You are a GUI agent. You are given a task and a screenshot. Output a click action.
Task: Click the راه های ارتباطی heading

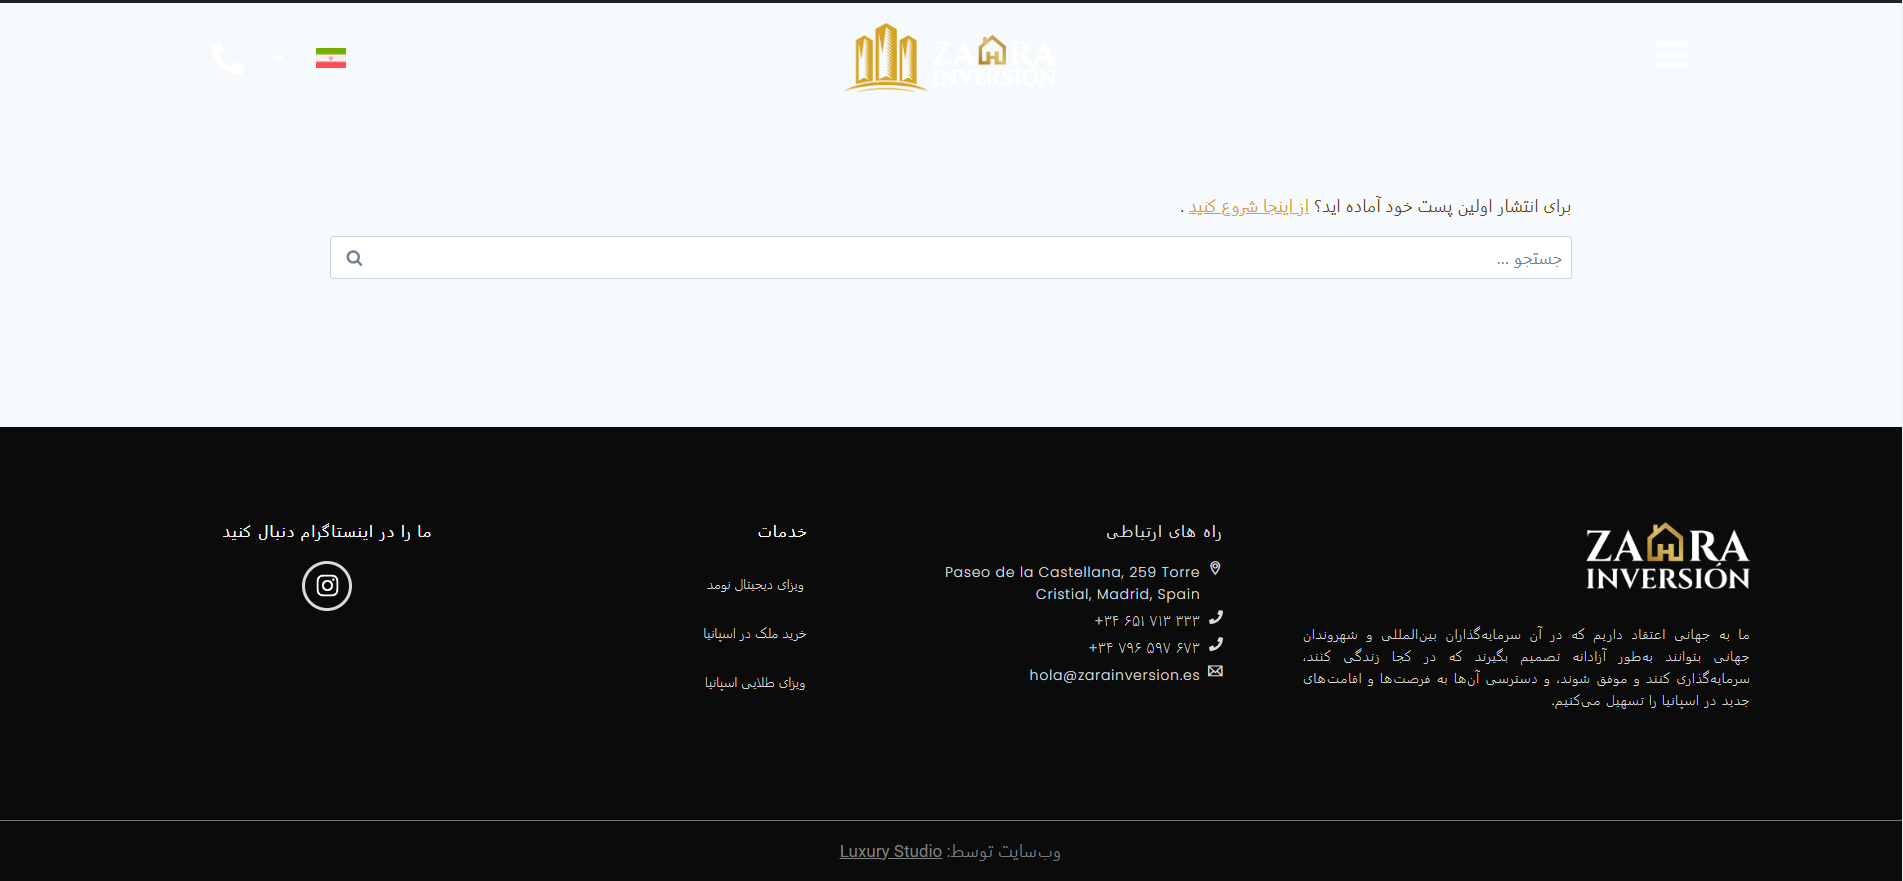coord(1163,532)
